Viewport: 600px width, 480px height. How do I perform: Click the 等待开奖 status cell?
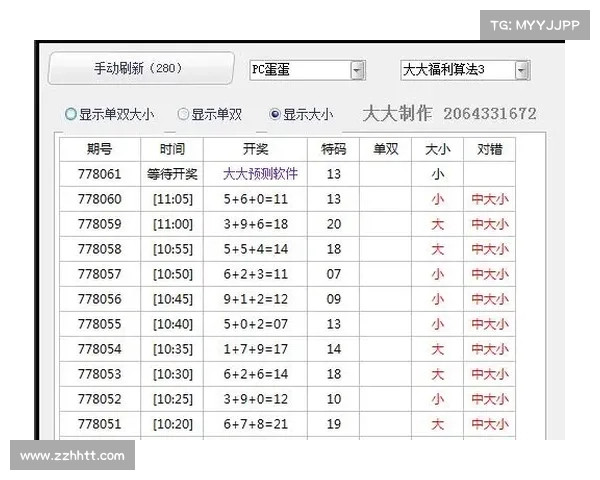[172, 174]
